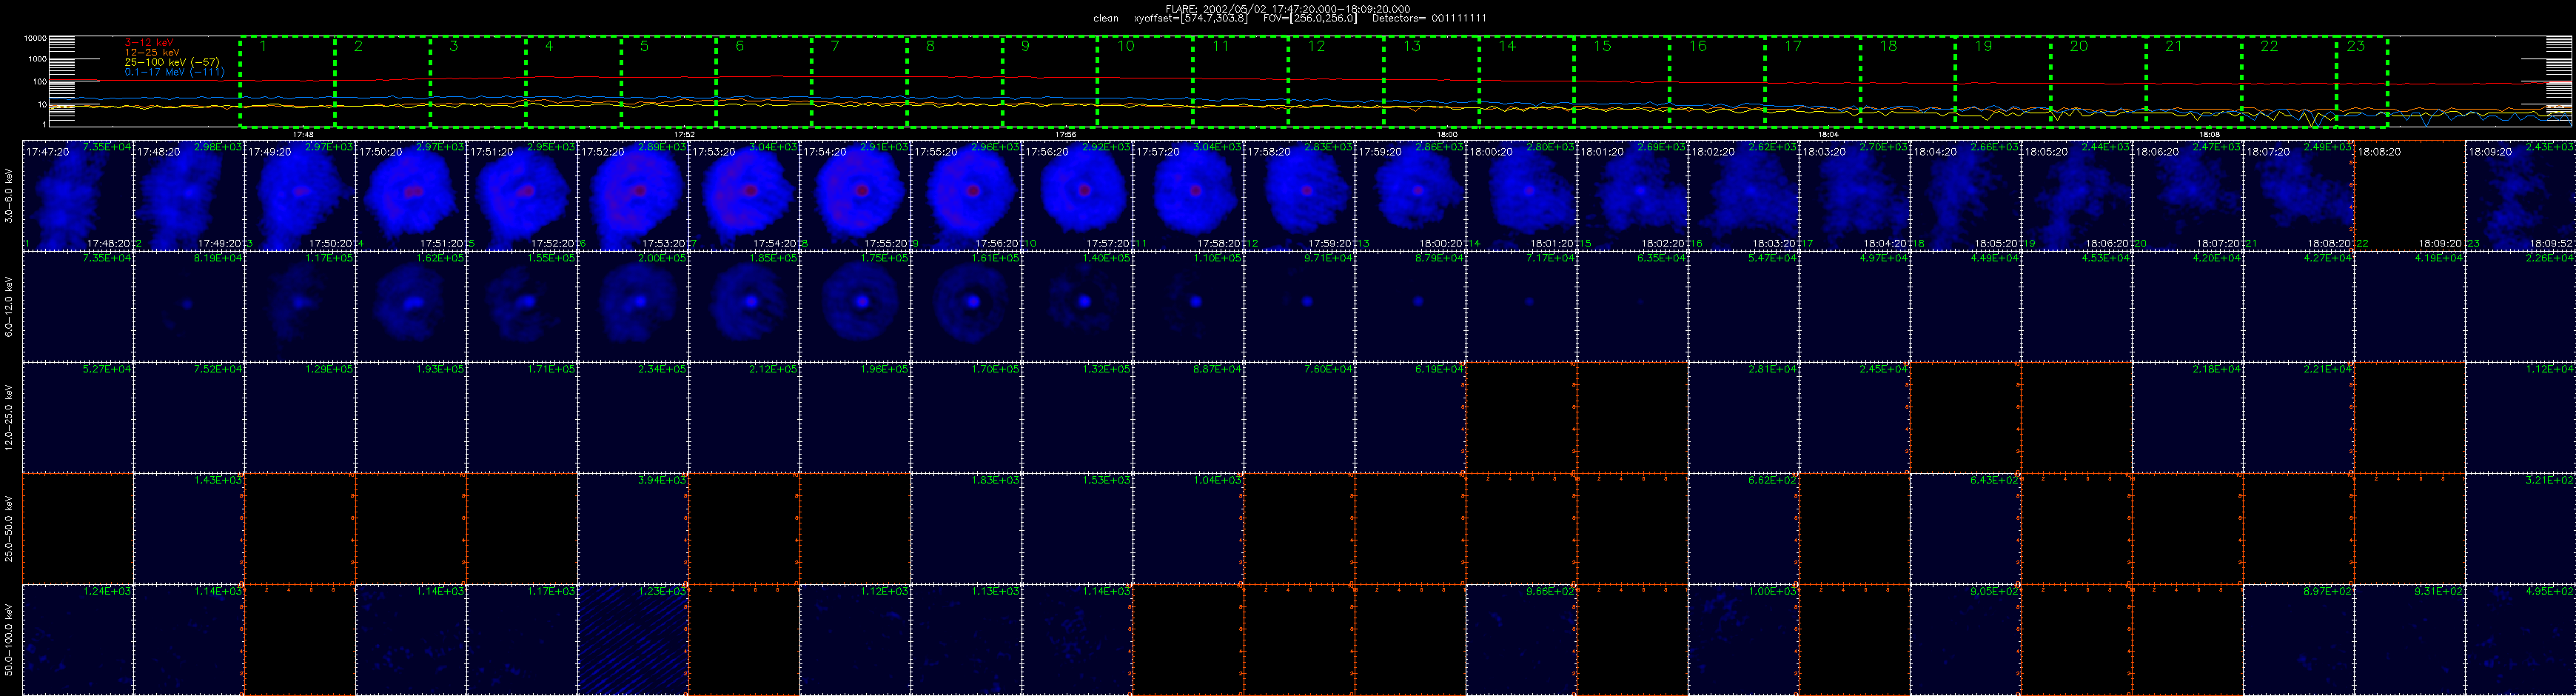Open the 3.0-6.0 keV image at 18:09:20
The image size is (2576, 696).
coord(2520,195)
